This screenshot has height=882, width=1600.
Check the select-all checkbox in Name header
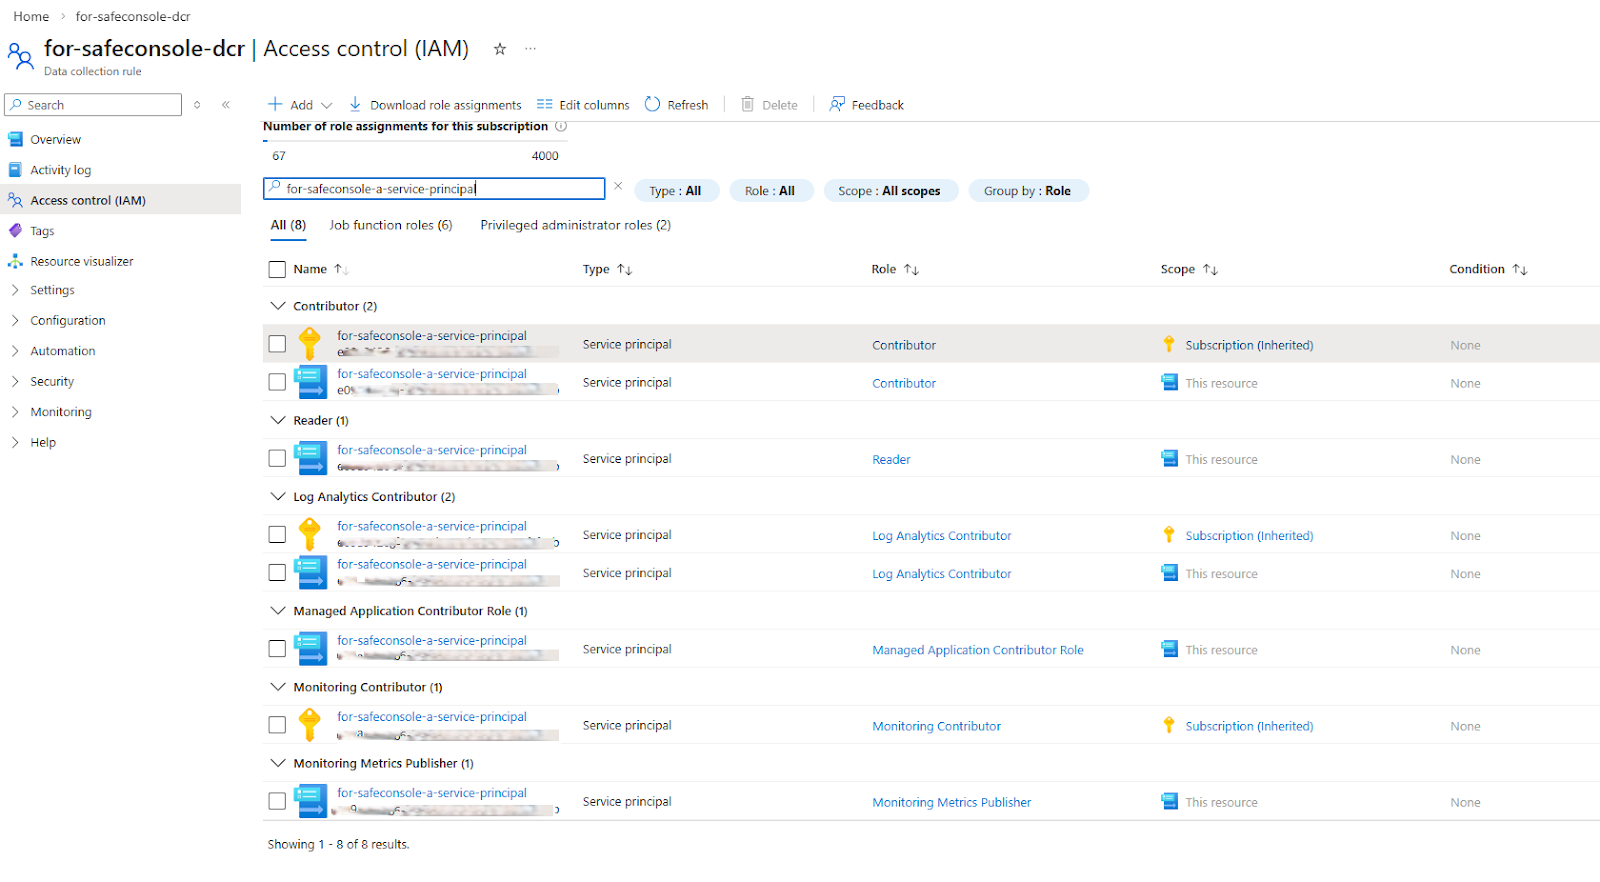pos(277,269)
